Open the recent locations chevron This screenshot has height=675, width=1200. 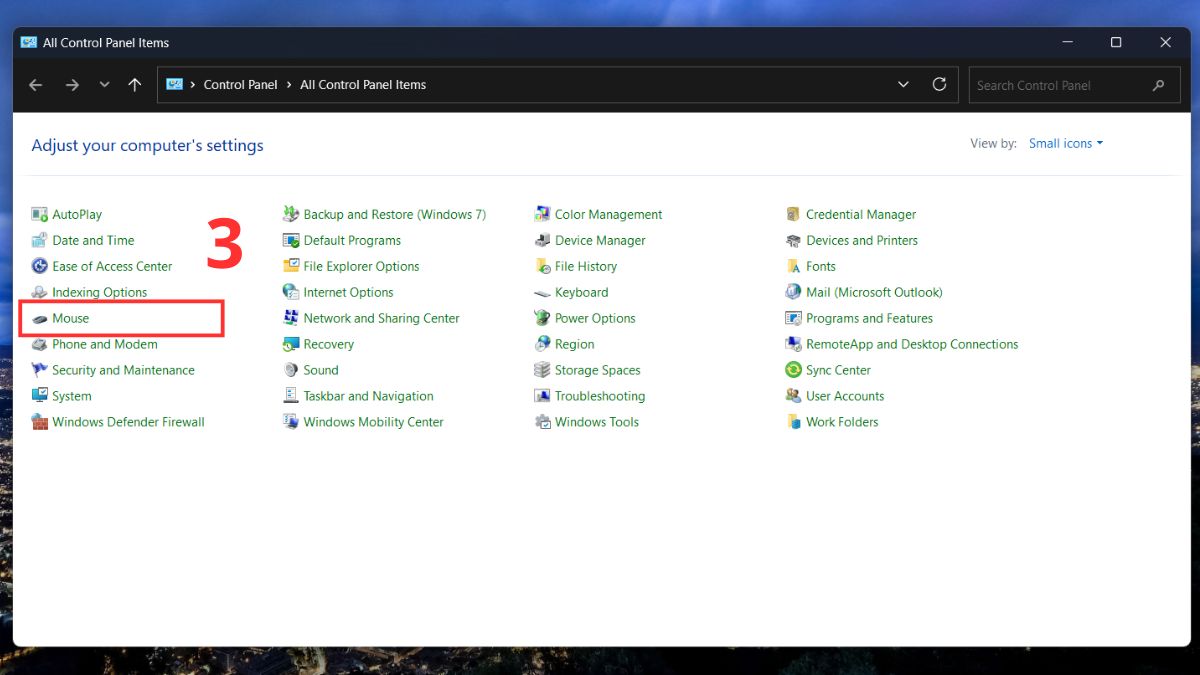104,85
